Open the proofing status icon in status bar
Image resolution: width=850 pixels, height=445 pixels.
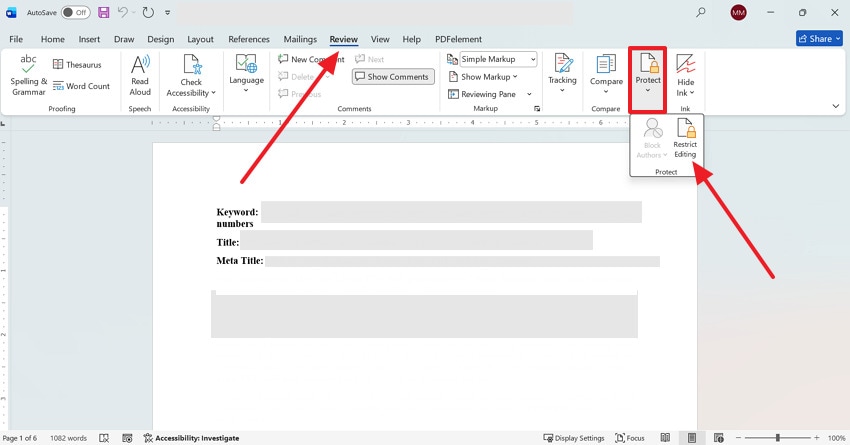(x=104, y=438)
